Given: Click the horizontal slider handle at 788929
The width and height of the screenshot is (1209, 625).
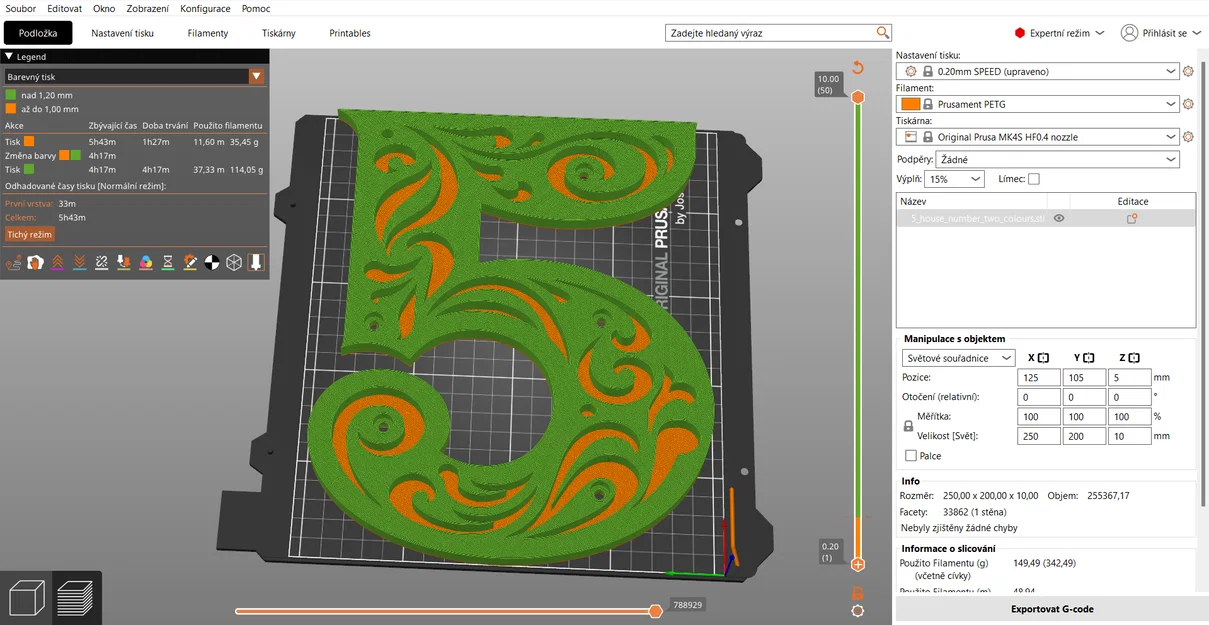Looking at the screenshot, I should click(655, 611).
